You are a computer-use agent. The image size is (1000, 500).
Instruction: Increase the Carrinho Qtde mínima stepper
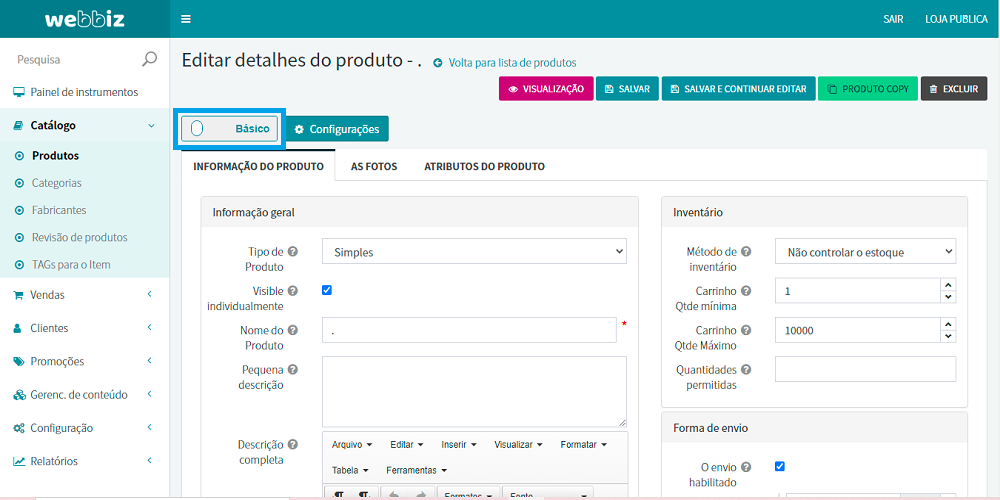pyautogui.click(x=948, y=285)
